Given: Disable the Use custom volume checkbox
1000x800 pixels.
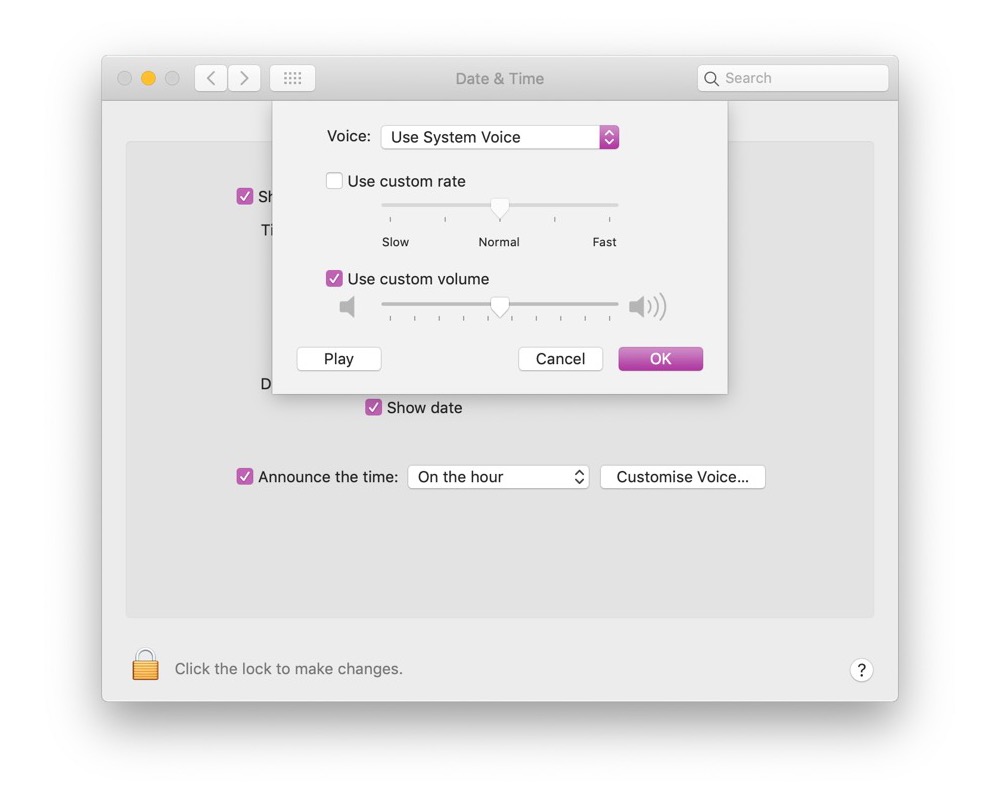Looking at the screenshot, I should tap(335, 278).
